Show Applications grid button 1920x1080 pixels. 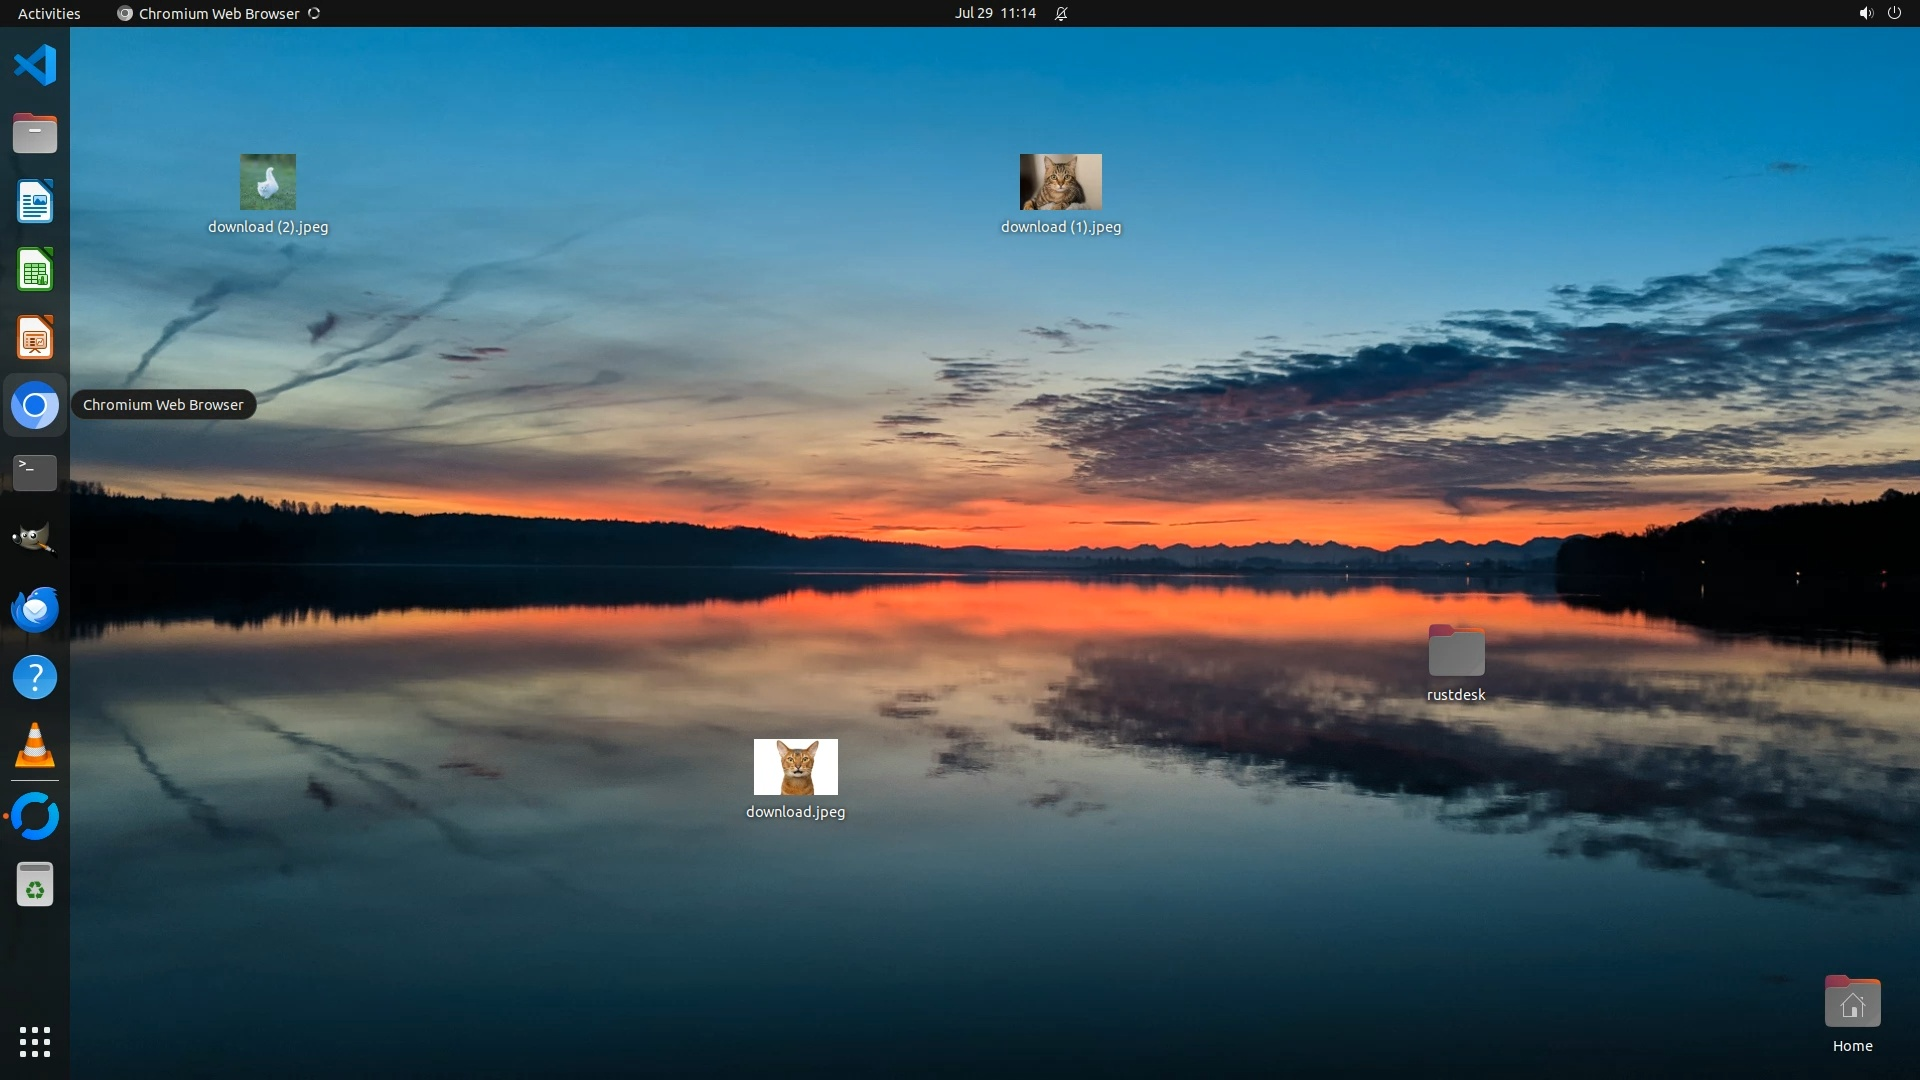(35, 1042)
